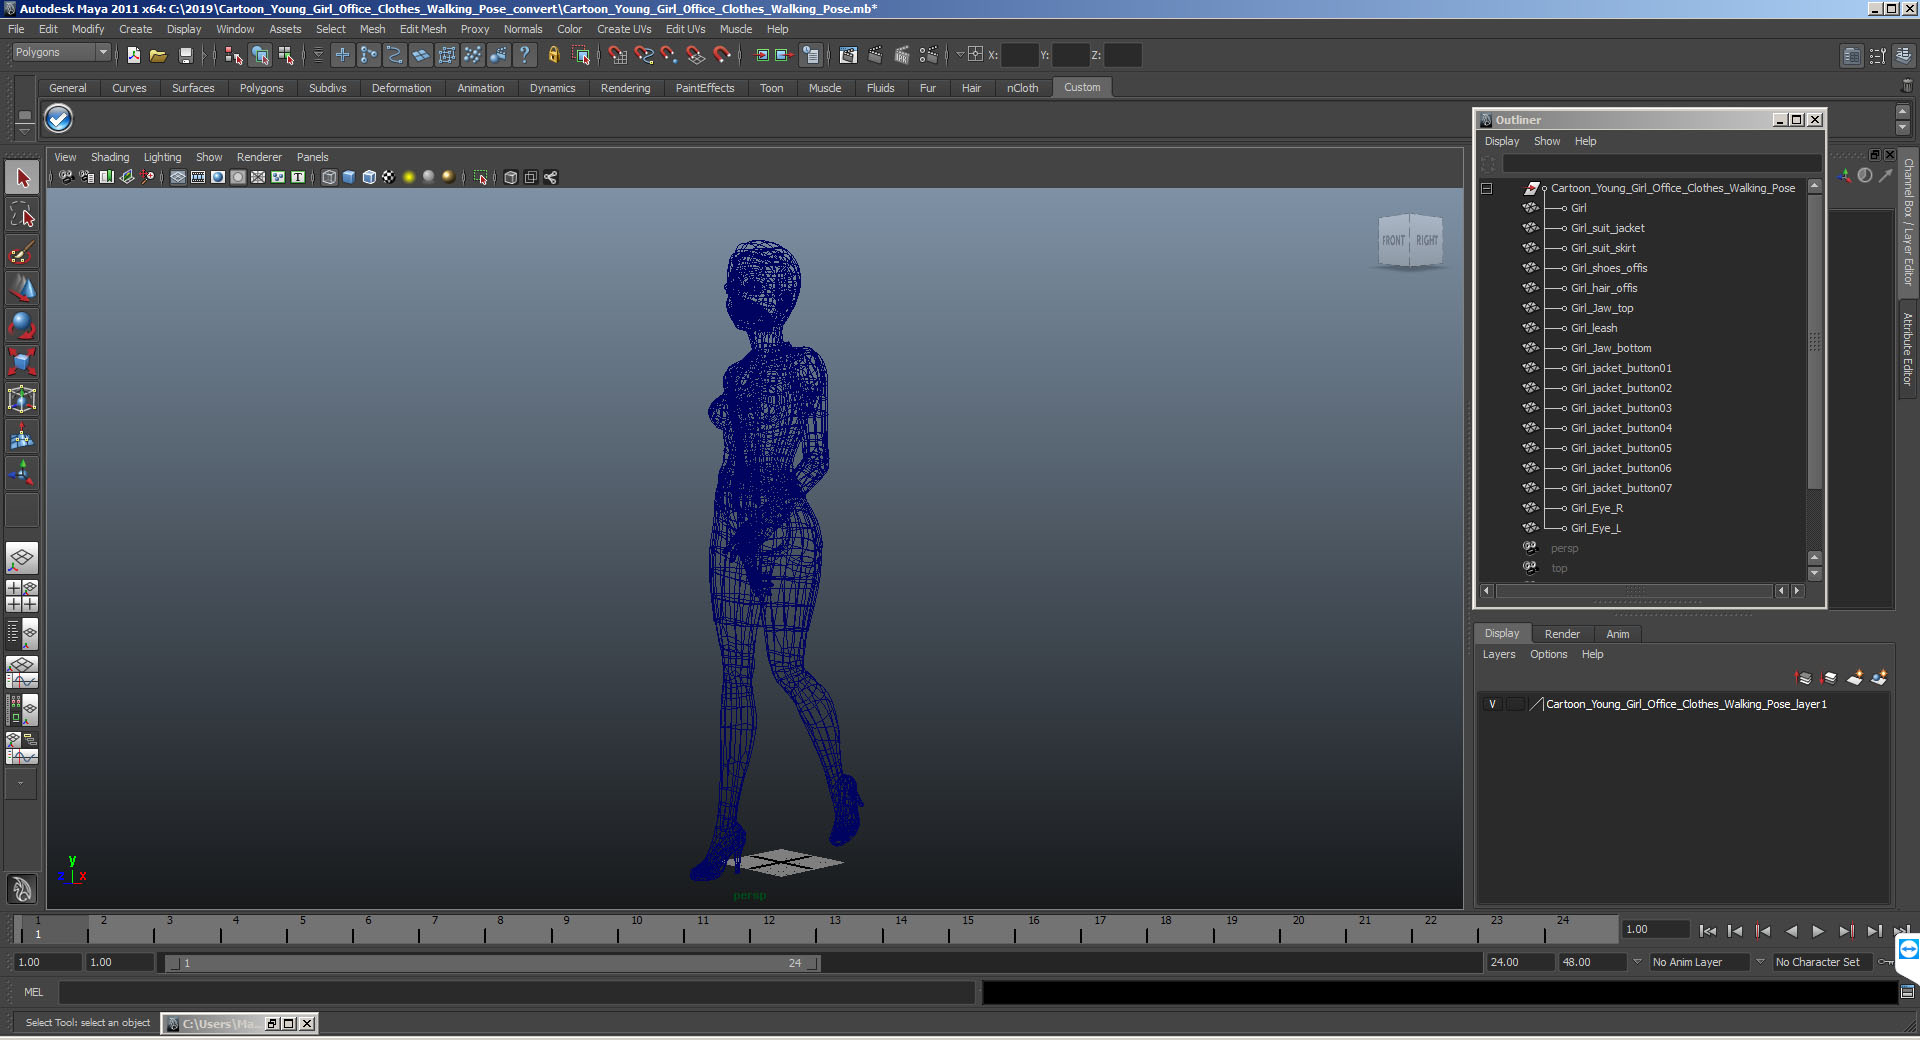Viewport: 1920px width, 1040px height.
Task: Open the Edit UVs menu
Action: [685, 29]
